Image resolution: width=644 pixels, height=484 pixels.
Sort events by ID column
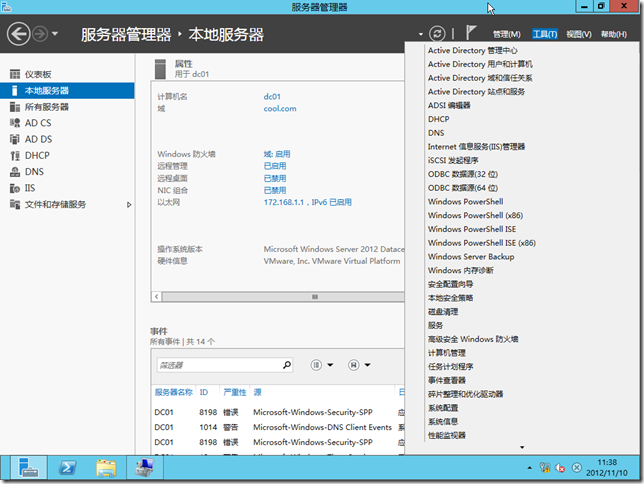point(204,392)
